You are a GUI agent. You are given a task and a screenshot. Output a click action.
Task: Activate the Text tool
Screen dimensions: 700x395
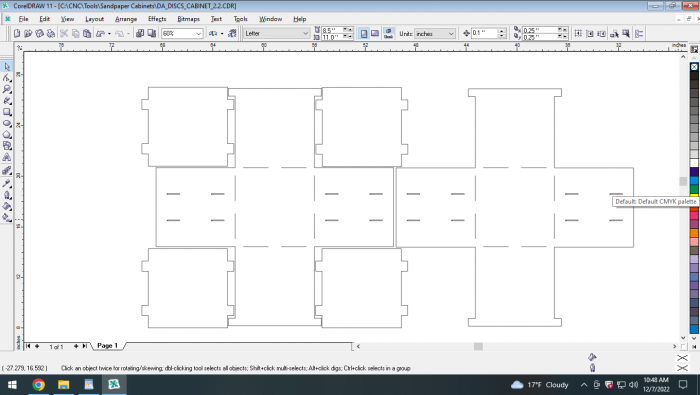click(x=7, y=157)
